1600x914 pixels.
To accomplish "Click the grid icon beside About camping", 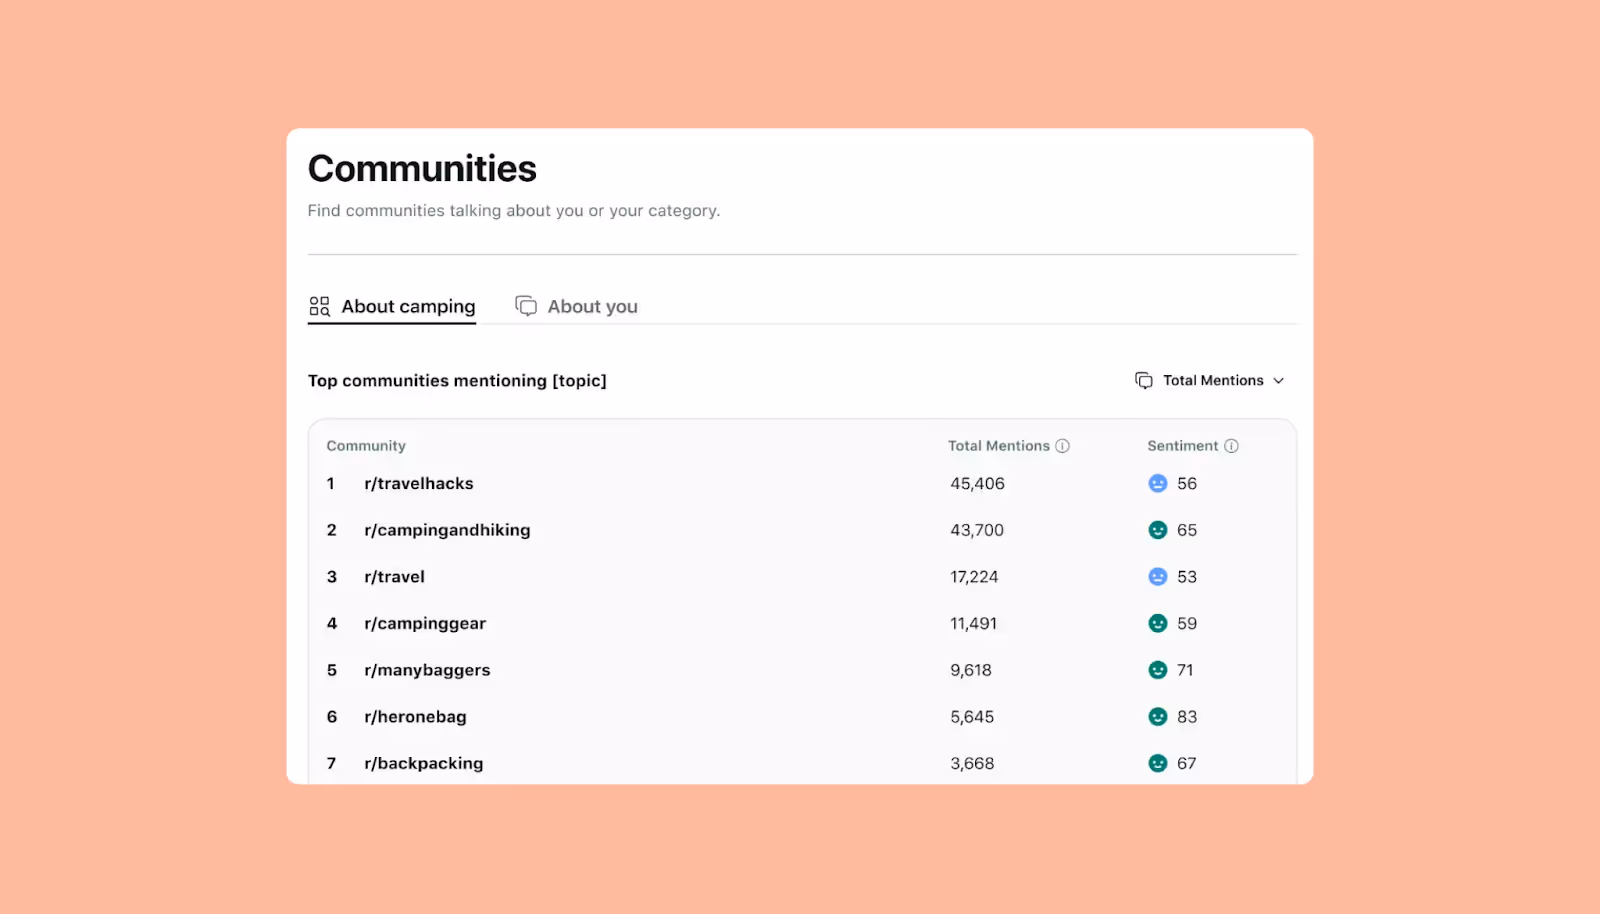I will click(x=318, y=306).
